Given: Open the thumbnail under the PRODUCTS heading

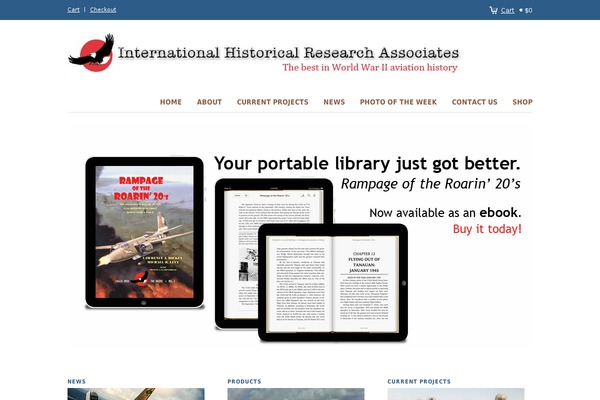Looking at the screenshot, I should [x=296, y=394].
